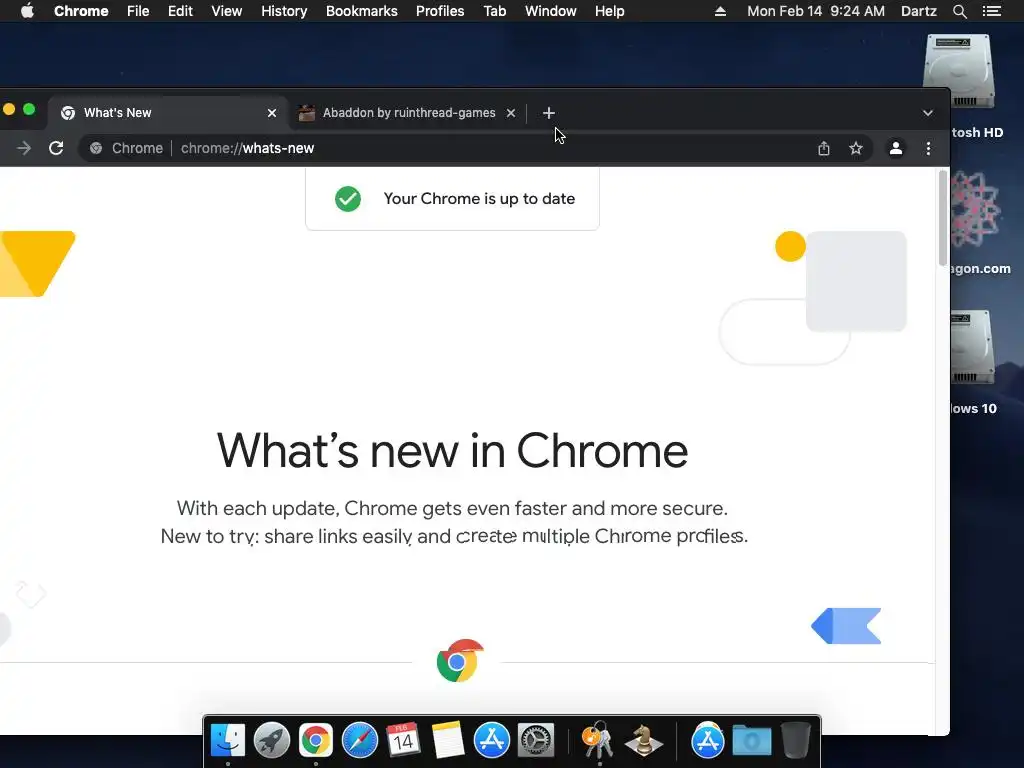This screenshot has width=1024, height=768.
Task: Click the Chrome site info chip
Action: (x=126, y=148)
